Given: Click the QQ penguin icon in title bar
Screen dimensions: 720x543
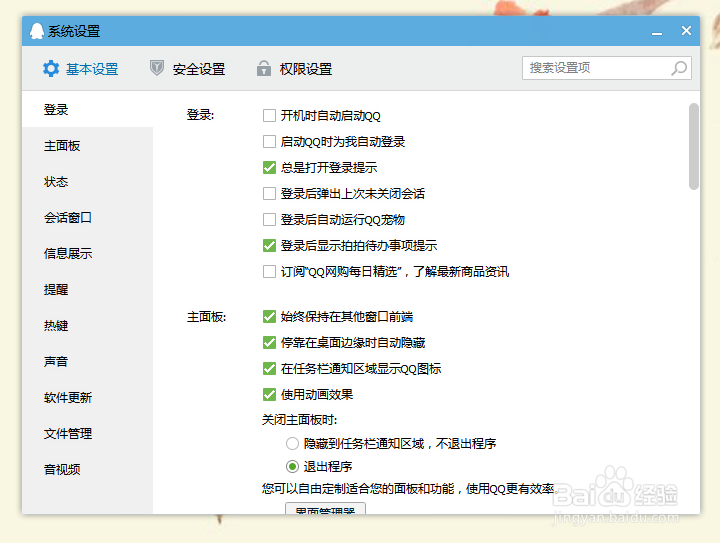Looking at the screenshot, I should point(37,31).
